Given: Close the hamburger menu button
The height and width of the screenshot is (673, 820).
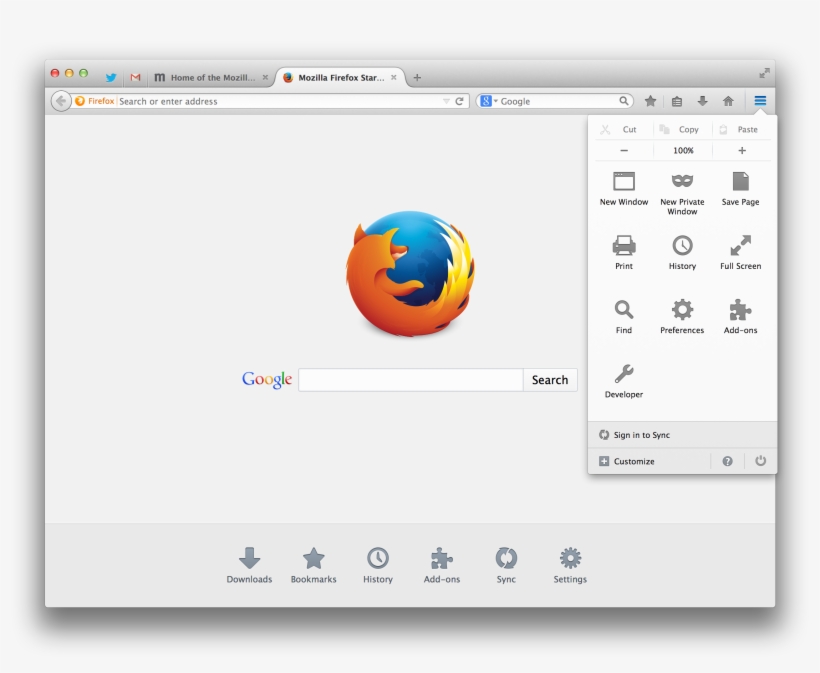Looking at the screenshot, I should click(761, 101).
